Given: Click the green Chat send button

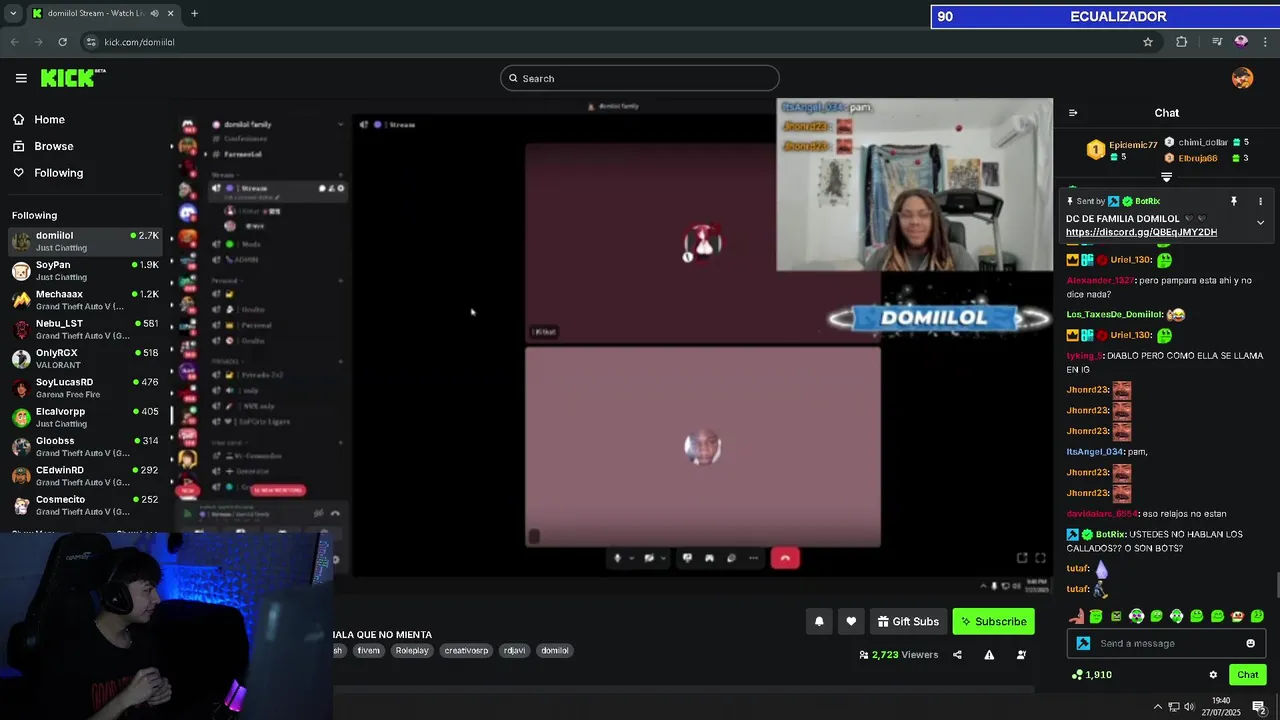Looking at the screenshot, I should pos(1247,675).
